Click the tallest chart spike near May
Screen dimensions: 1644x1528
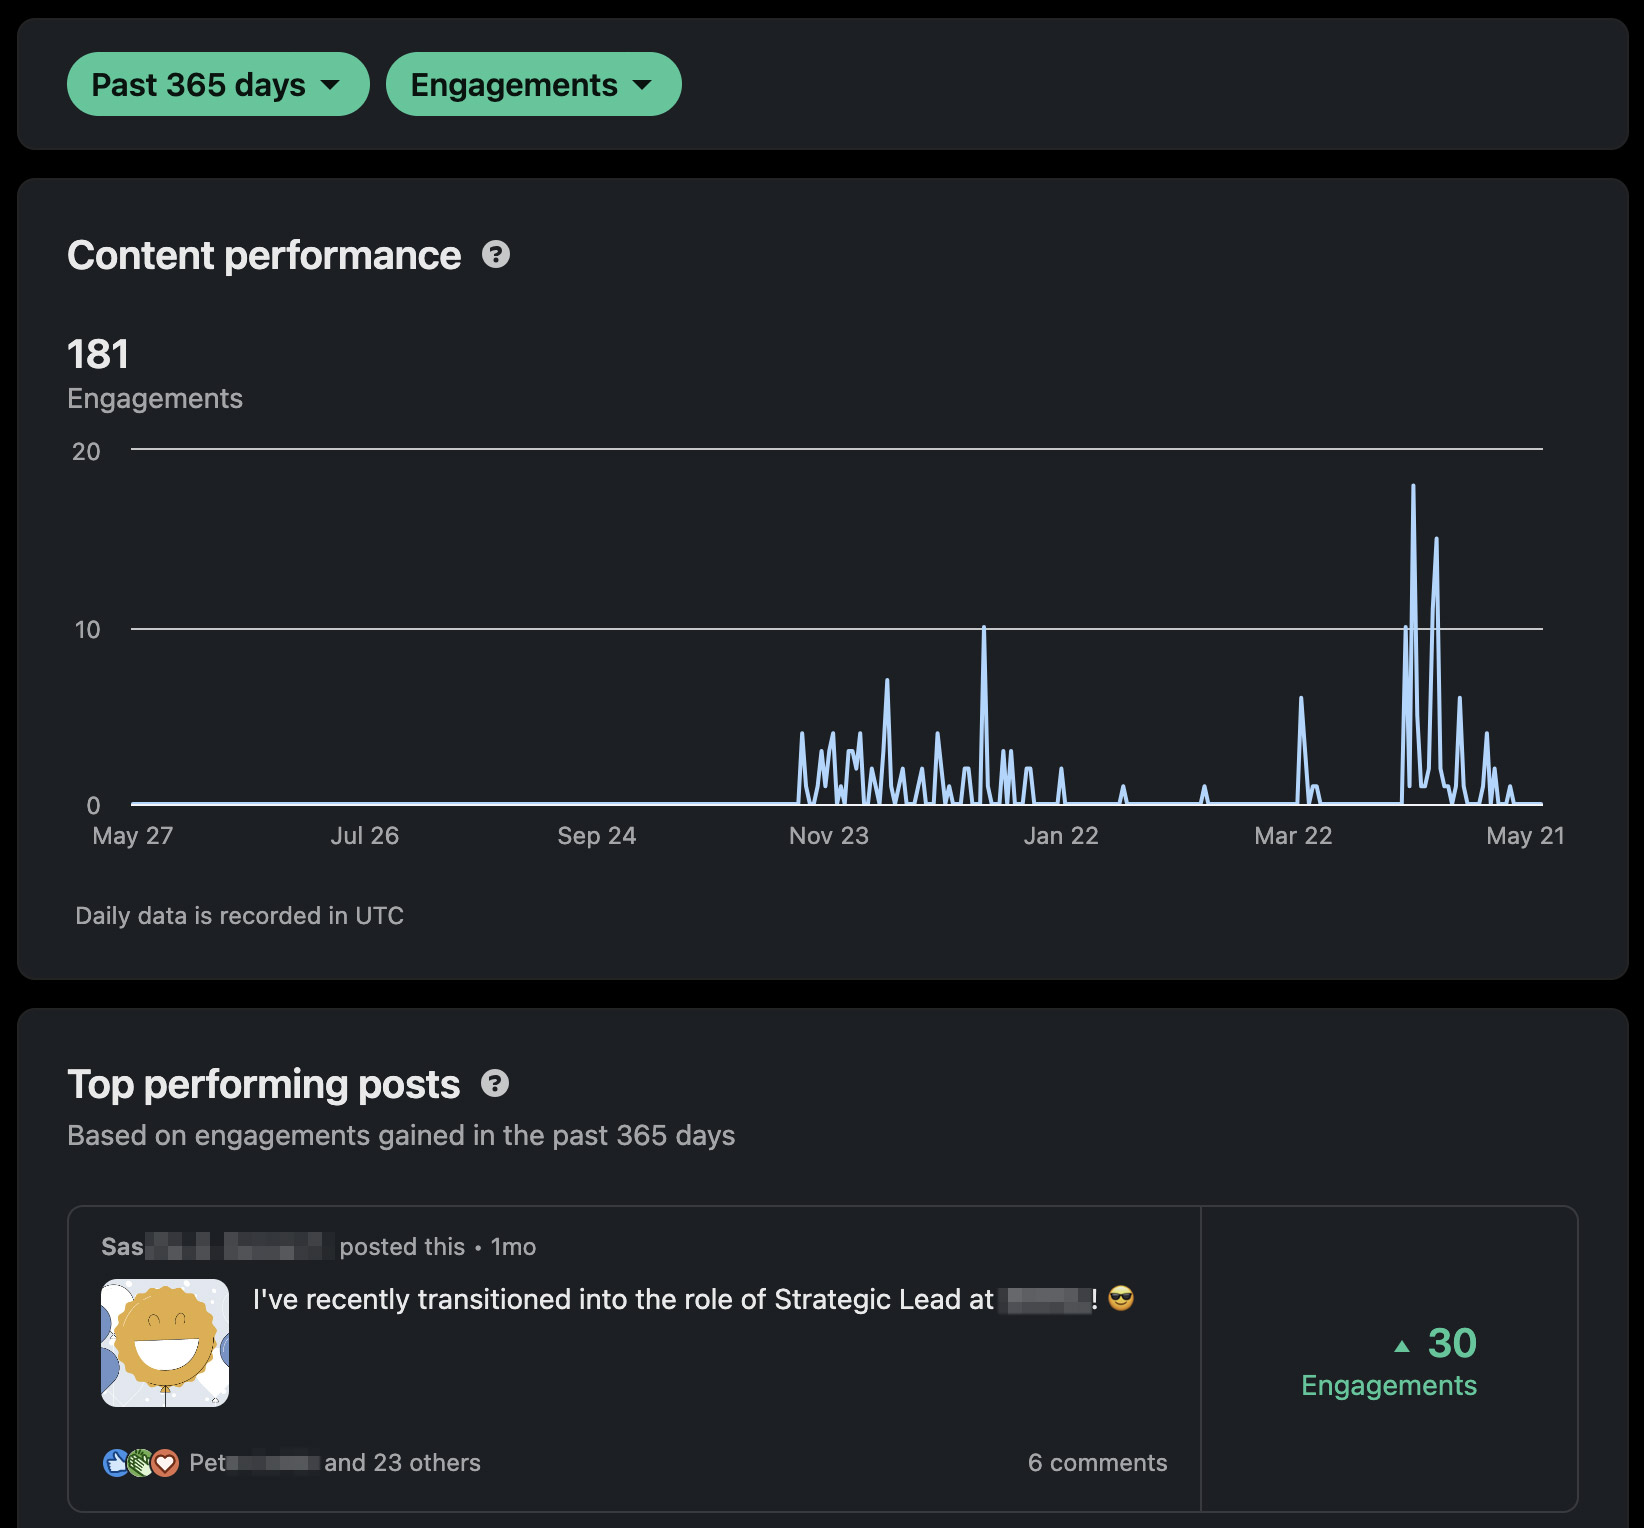pos(1413,486)
